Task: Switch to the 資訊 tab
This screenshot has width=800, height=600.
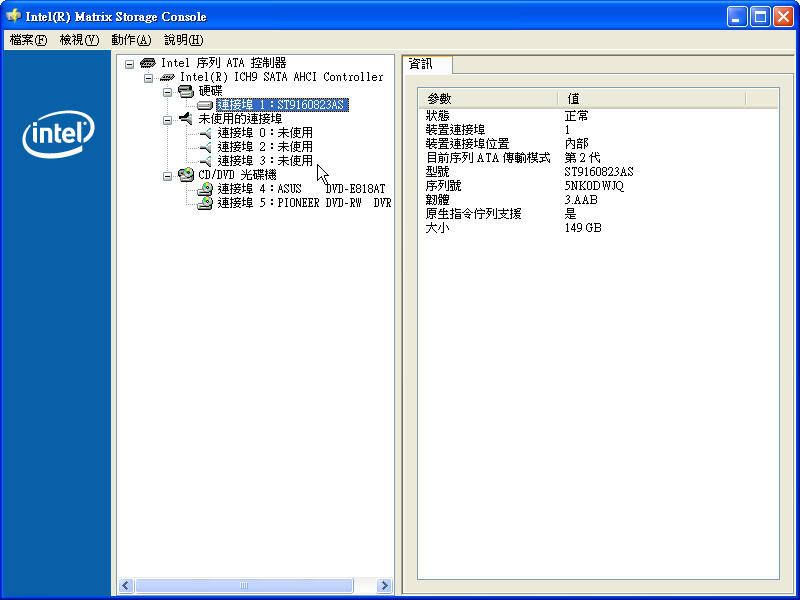Action: (x=427, y=64)
